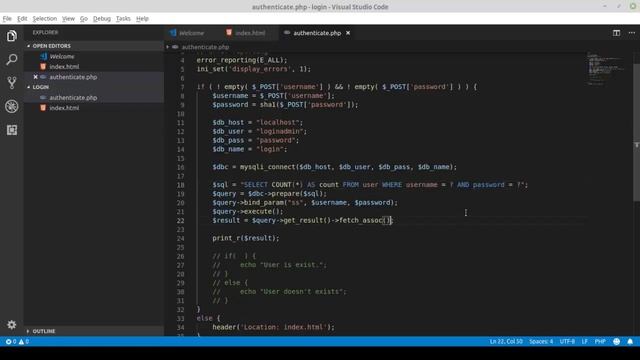Click Ln 22, Col 50 in status bar
The image size is (640, 360).
point(506,341)
